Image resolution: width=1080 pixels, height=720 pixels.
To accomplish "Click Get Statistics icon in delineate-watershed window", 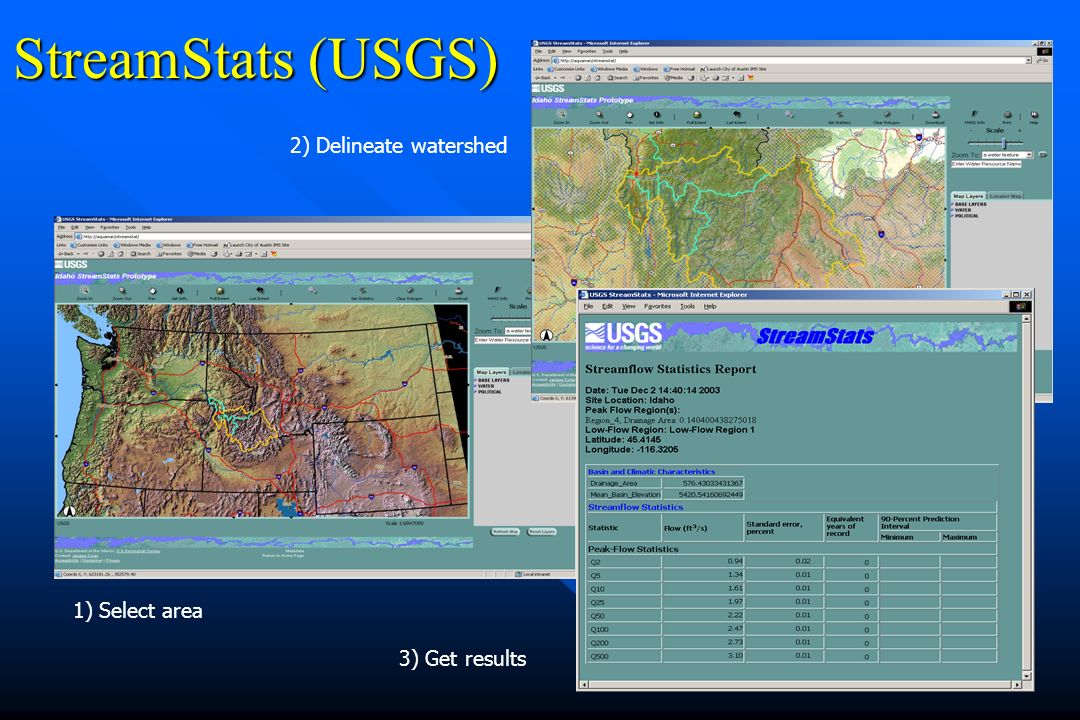I will pyautogui.click(x=839, y=116).
